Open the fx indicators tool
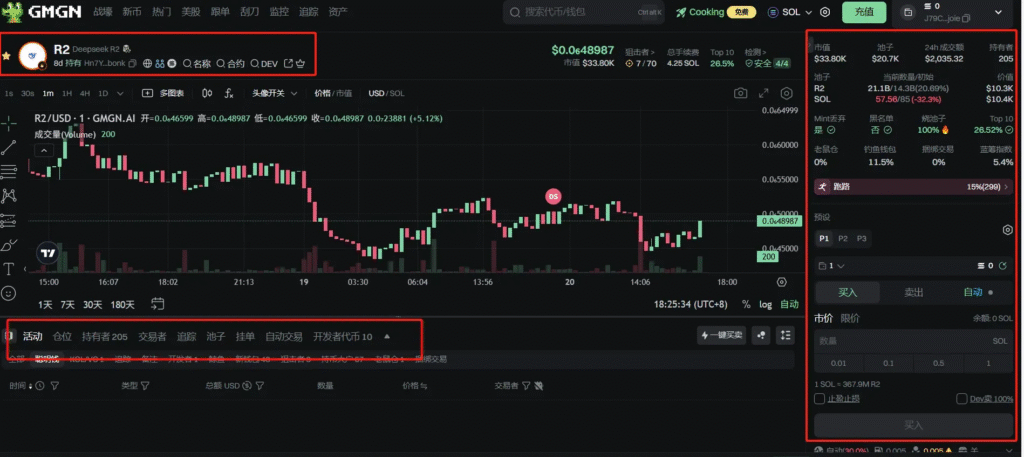The image size is (1024, 457). point(229,93)
